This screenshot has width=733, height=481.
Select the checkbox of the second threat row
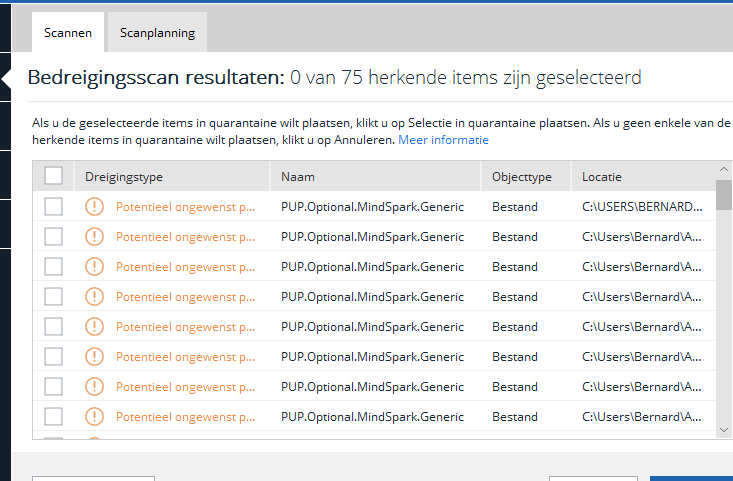(54, 237)
